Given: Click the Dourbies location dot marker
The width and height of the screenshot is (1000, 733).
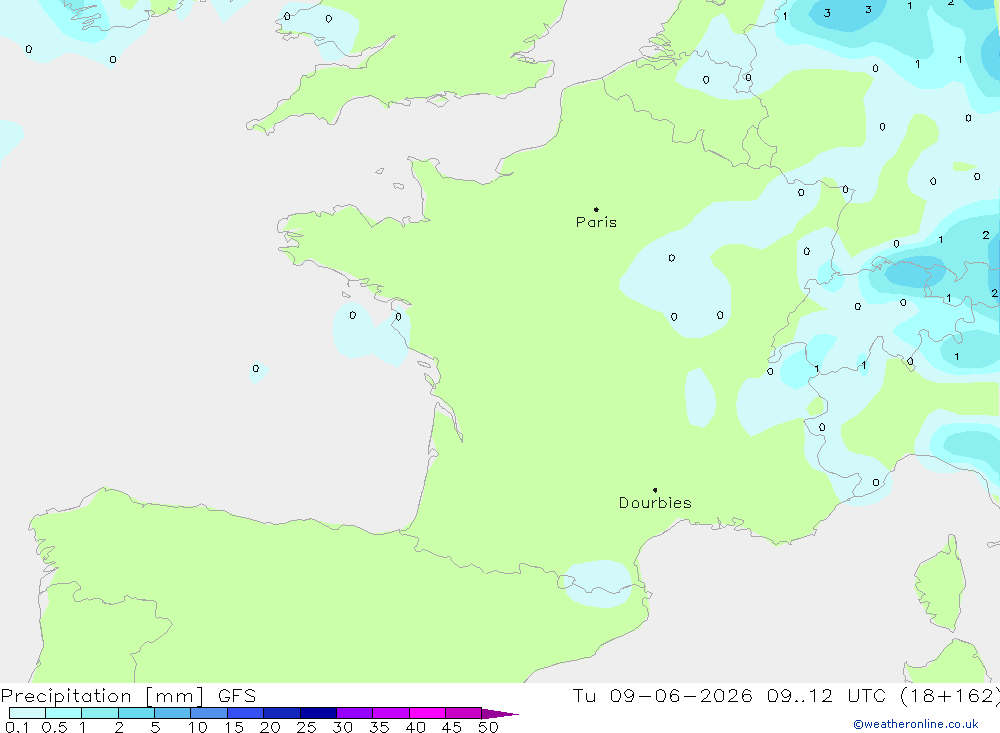Looking at the screenshot, I should coord(655,490).
